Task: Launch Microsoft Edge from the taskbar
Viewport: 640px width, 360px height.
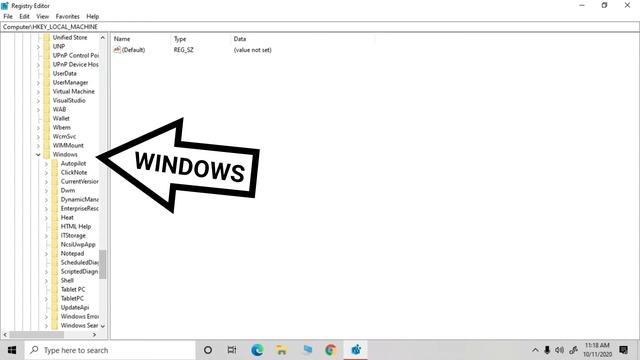Action: click(257, 350)
